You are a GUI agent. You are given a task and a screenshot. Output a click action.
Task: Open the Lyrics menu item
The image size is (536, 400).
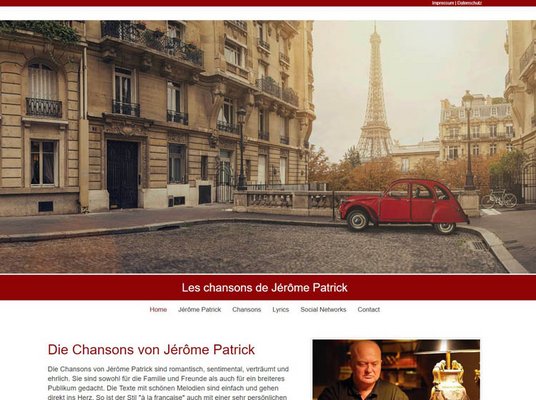pyautogui.click(x=281, y=309)
